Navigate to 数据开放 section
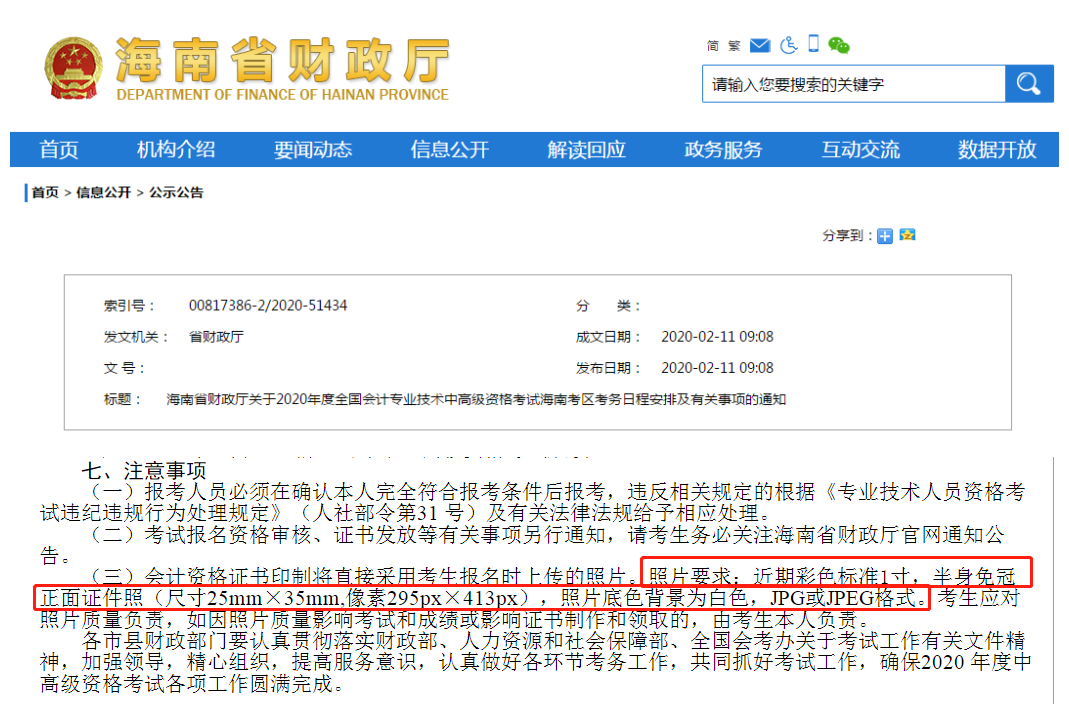 (997, 150)
